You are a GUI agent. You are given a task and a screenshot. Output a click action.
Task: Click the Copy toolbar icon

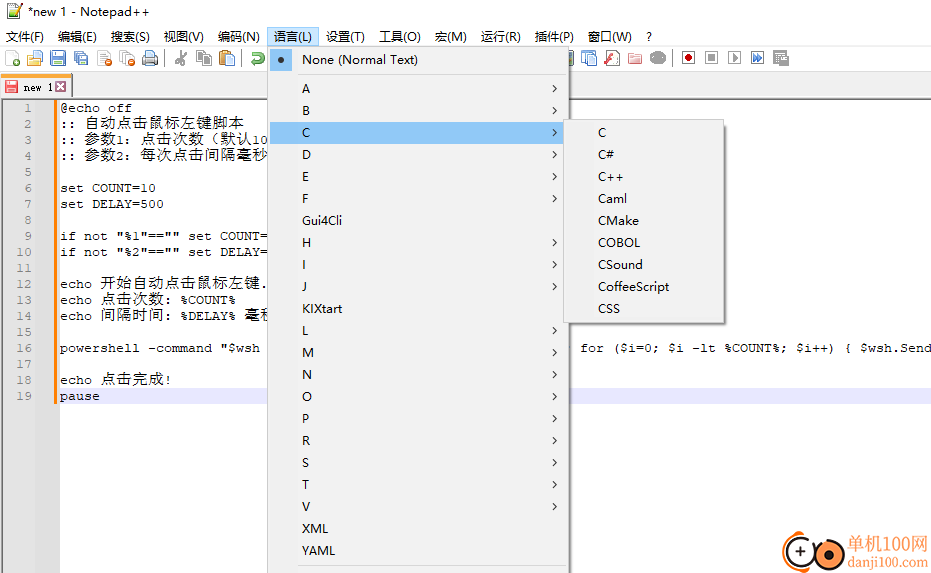204,58
